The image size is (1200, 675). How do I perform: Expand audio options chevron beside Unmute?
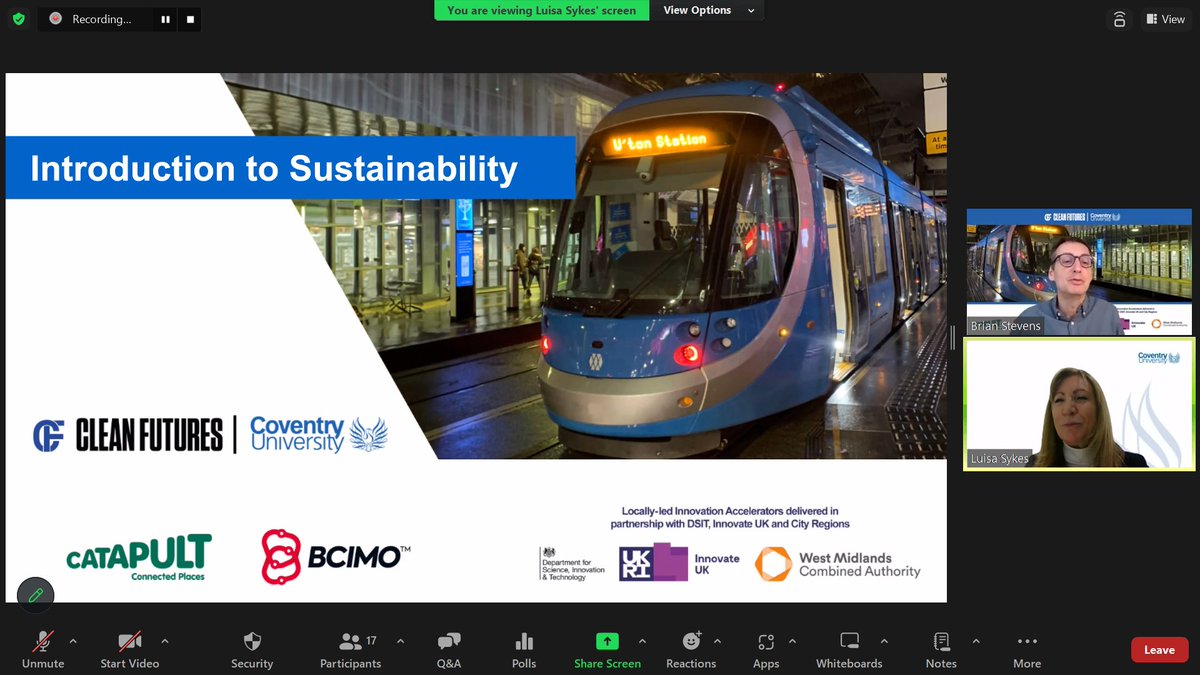pyautogui.click(x=72, y=641)
